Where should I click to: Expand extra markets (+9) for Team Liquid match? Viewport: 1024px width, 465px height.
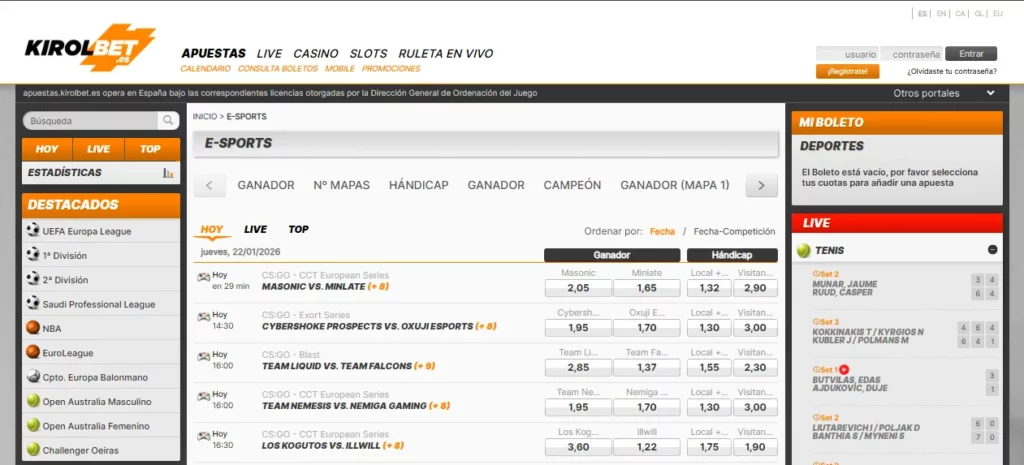(424, 366)
